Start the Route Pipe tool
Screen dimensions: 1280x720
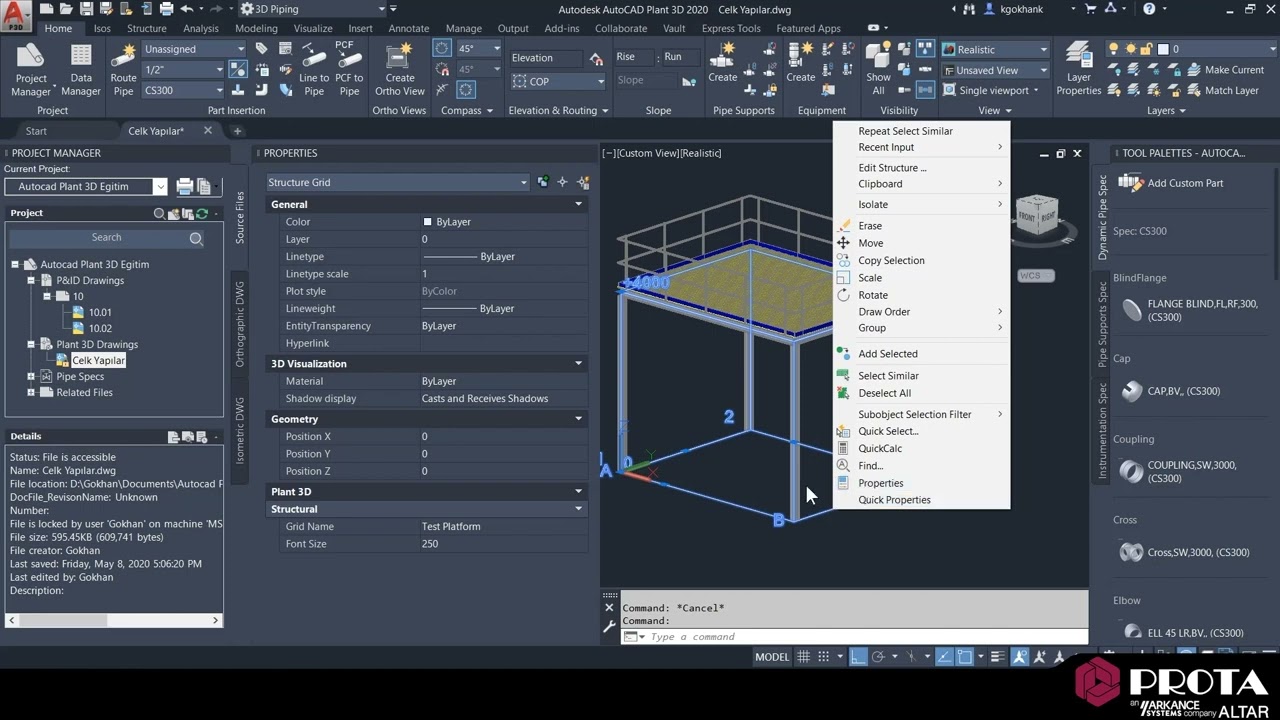click(x=123, y=70)
